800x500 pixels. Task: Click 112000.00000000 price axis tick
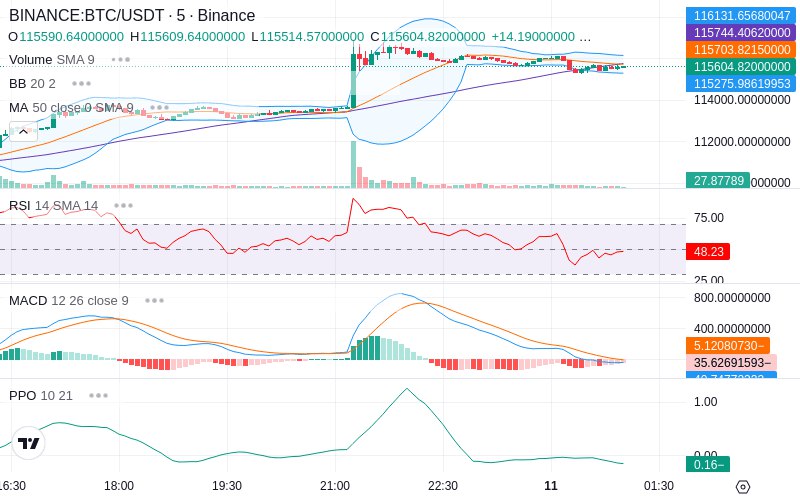pyautogui.click(x=742, y=142)
